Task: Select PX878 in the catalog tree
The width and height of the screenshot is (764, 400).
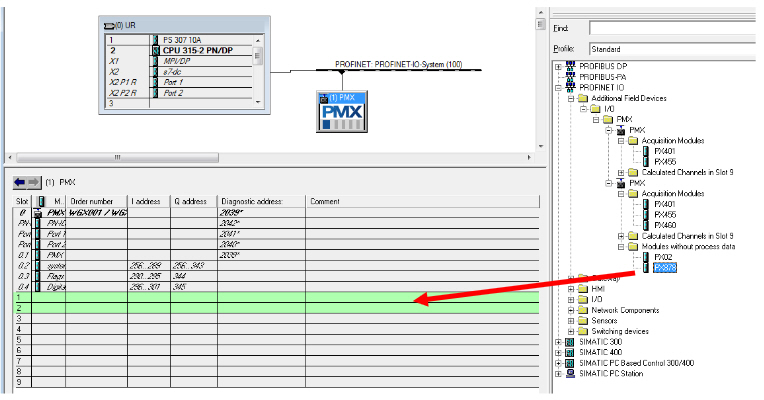Action: coord(665,267)
